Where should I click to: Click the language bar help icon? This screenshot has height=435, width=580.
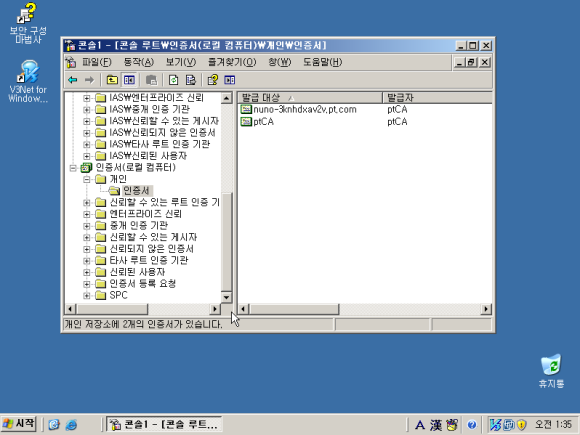point(472,425)
